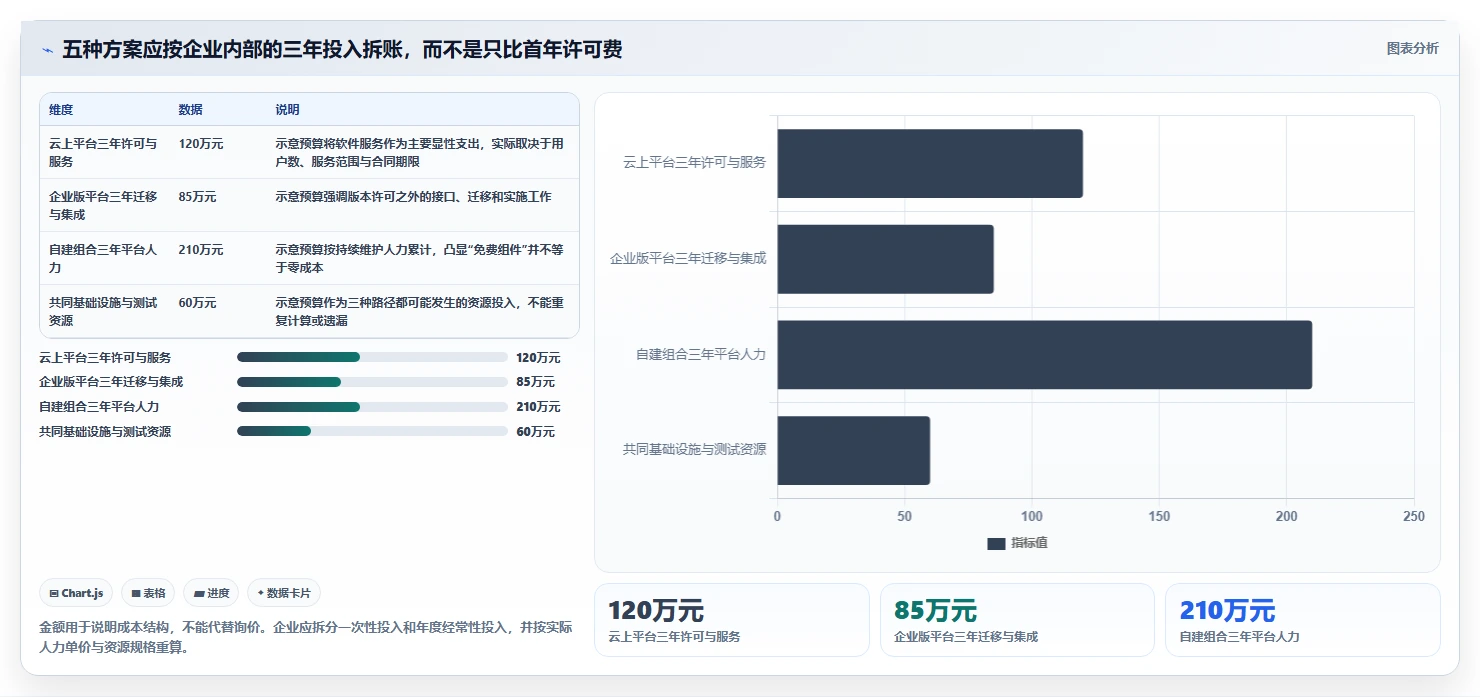Image resolution: width=1480 pixels, height=697 pixels.
Task: Click the 云上平台三年许可与服务 progress bar
Action: coord(372,357)
